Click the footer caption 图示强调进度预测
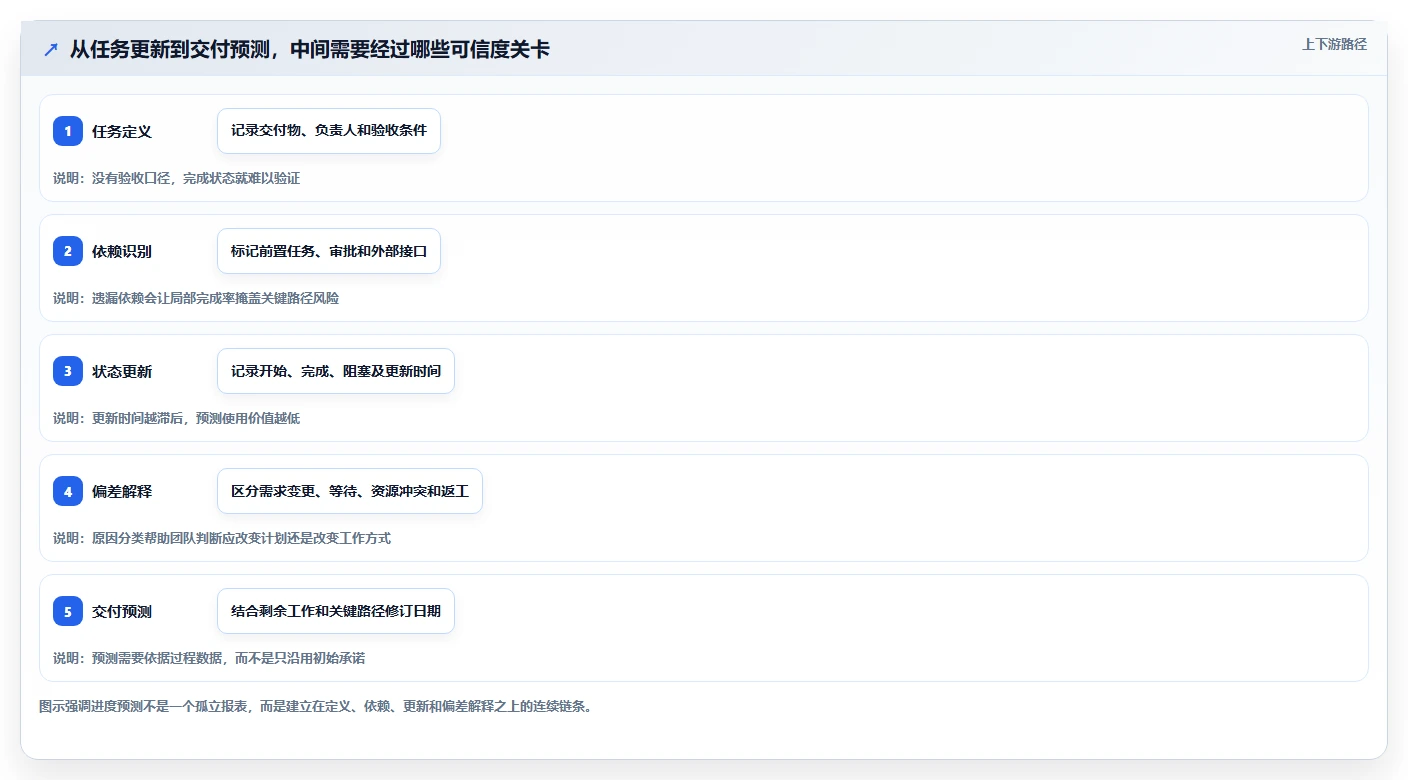Image resolution: width=1408 pixels, height=780 pixels. (316, 706)
